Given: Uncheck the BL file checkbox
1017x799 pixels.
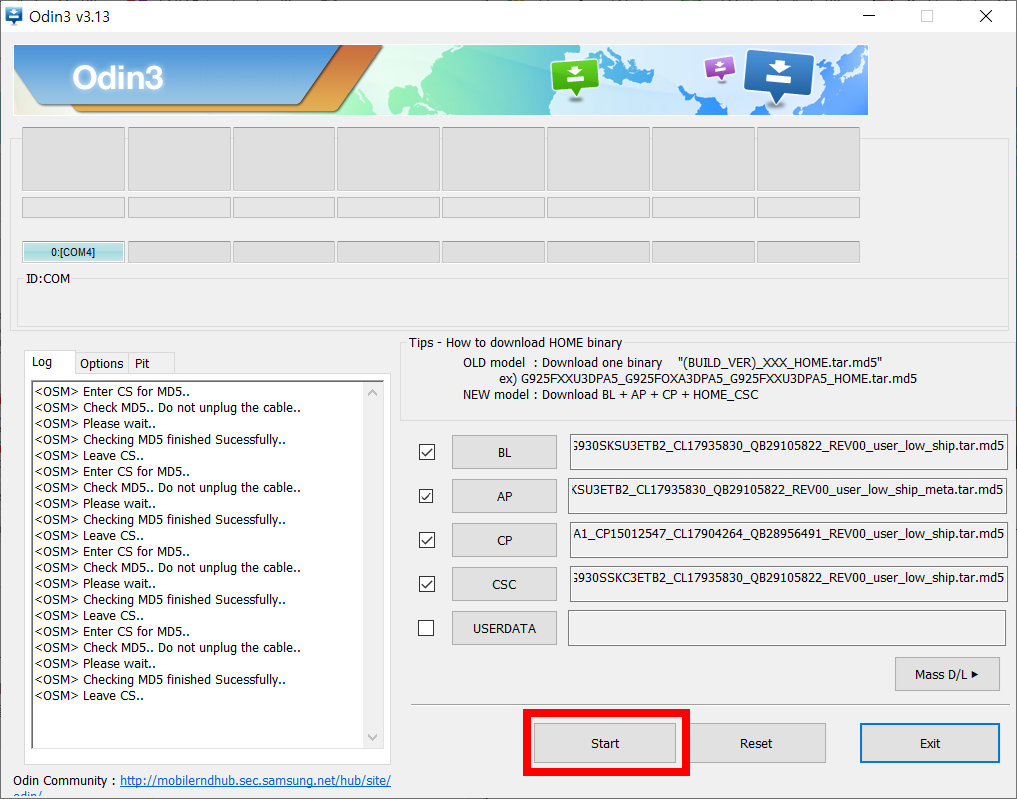Looking at the screenshot, I should pos(427,452).
